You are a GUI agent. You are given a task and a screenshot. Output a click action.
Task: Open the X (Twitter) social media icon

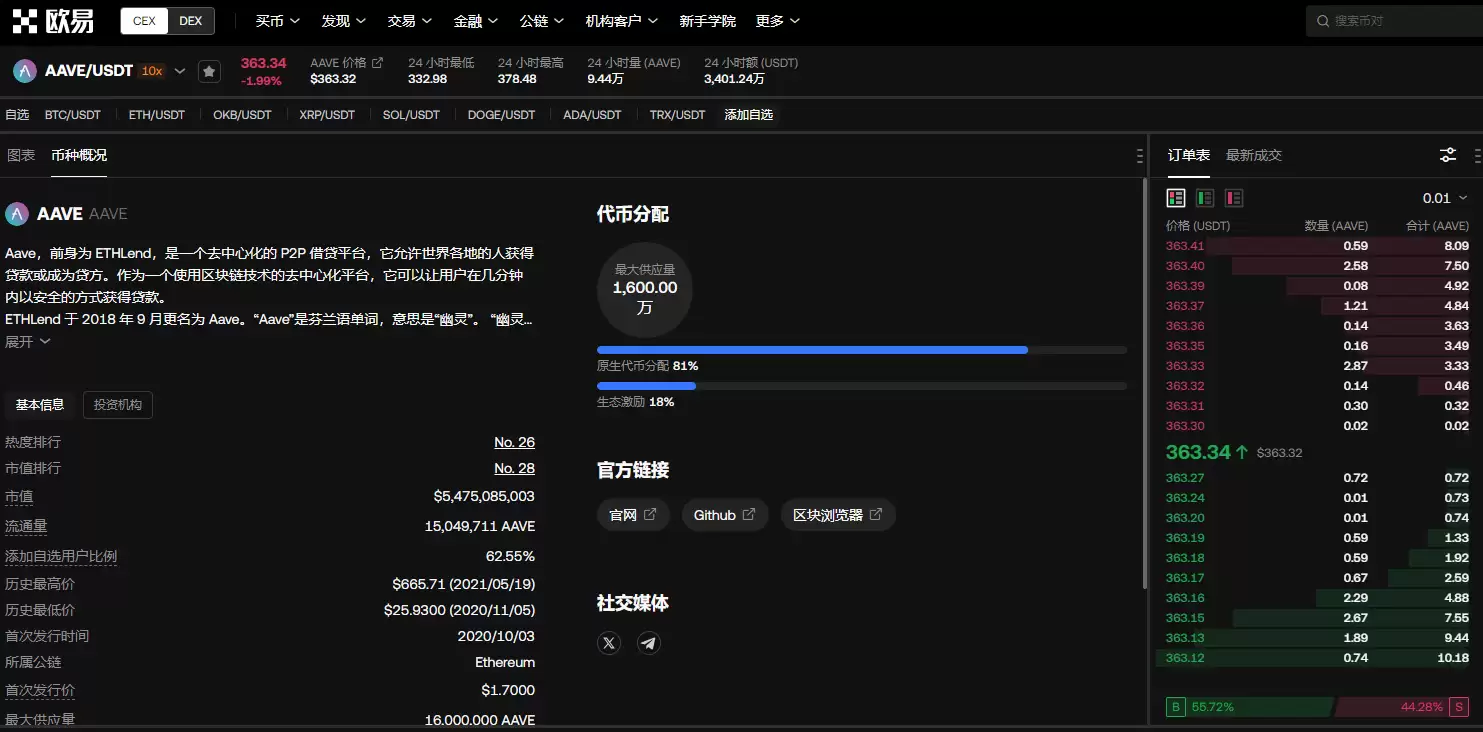pos(609,643)
